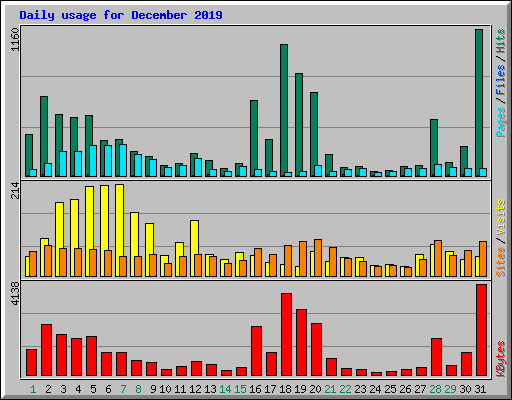Click day label 19 on the axis
This screenshot has width=512, height=400.
(300, 389)
